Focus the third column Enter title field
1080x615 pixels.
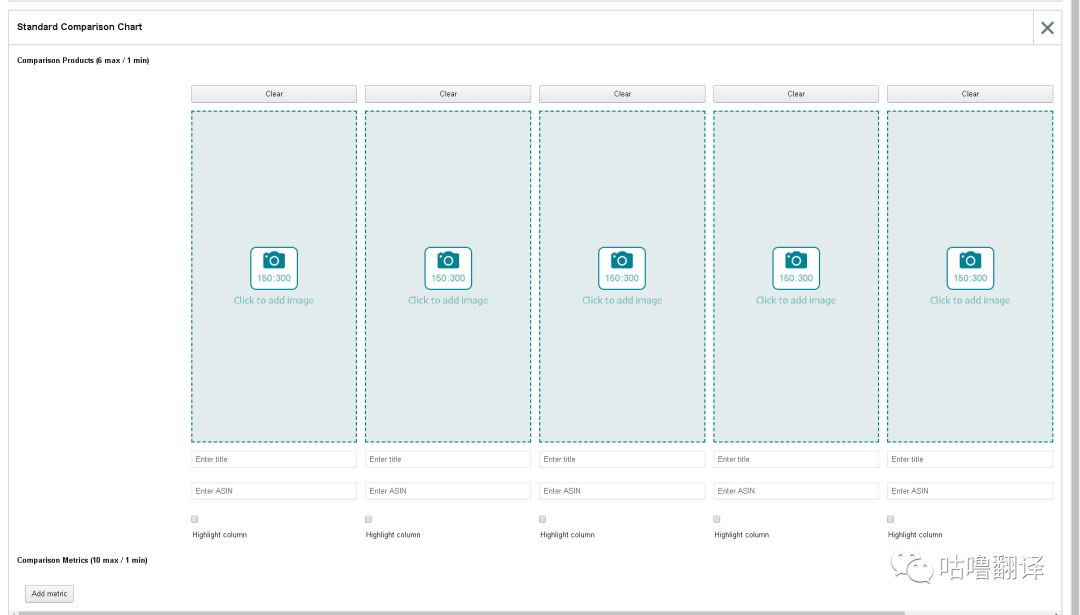pyautogui.click(x=622, y=459)
